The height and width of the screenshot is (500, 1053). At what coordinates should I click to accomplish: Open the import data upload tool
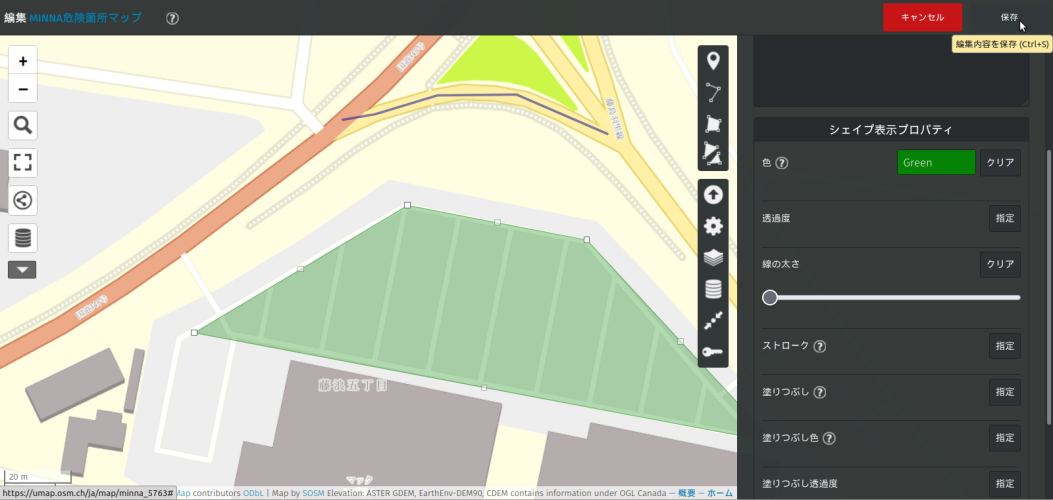(x=713, y=195)
